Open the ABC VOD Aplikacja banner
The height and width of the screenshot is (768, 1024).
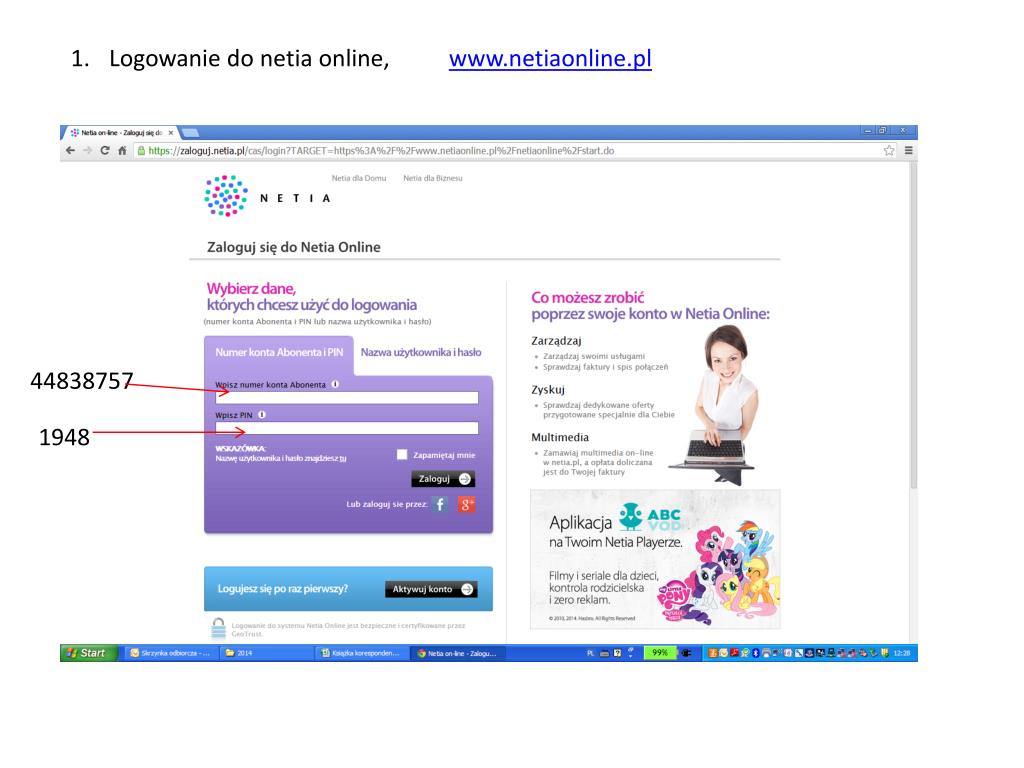655,559
